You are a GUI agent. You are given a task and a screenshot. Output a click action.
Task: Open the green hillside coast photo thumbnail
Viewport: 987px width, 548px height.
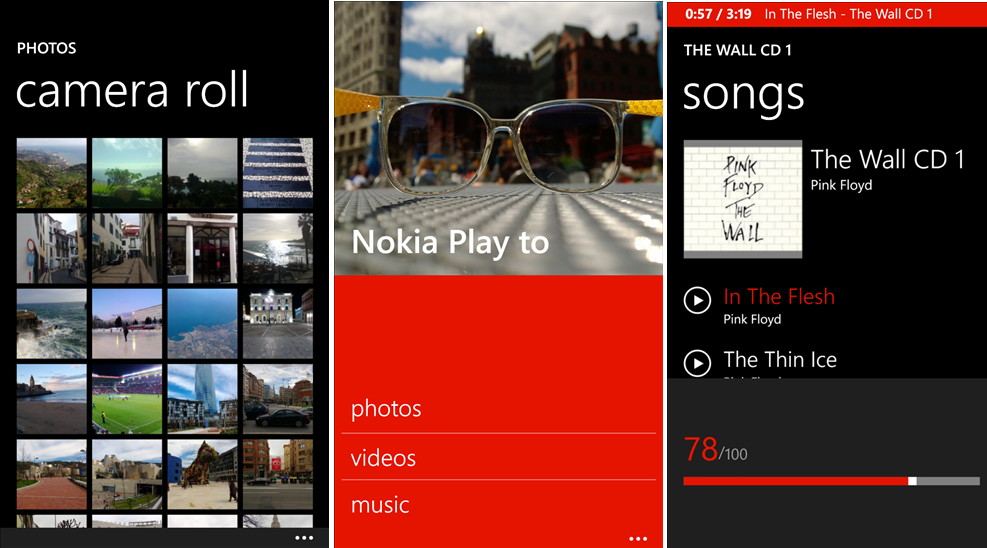click(52, 173)
